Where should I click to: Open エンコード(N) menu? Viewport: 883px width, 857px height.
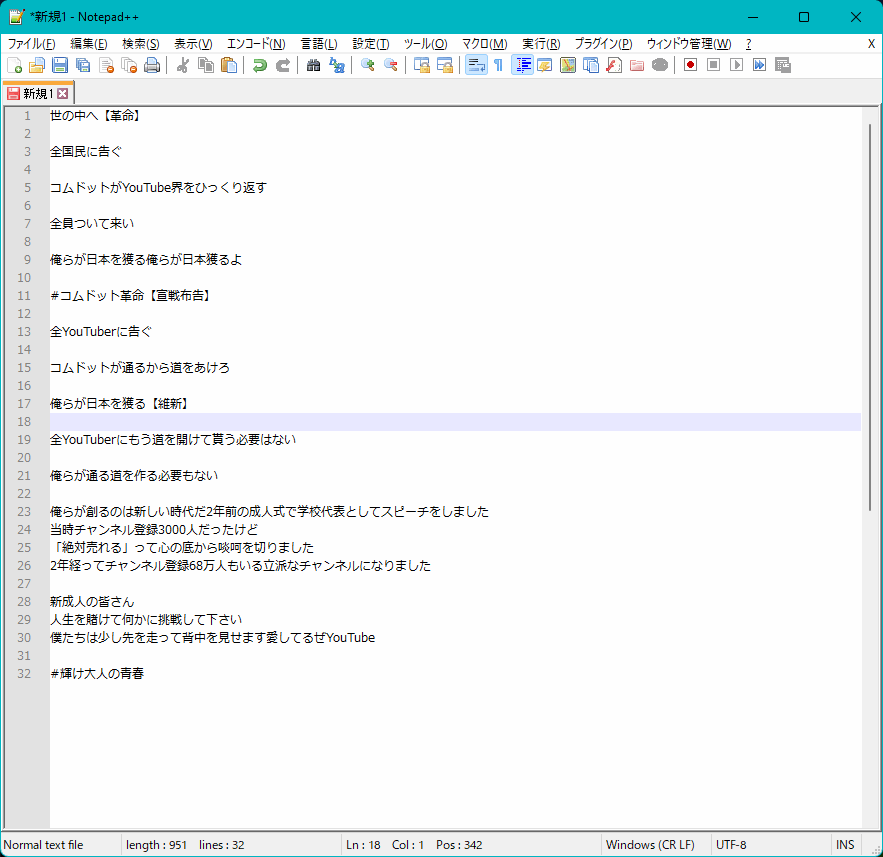click(256, 44)
